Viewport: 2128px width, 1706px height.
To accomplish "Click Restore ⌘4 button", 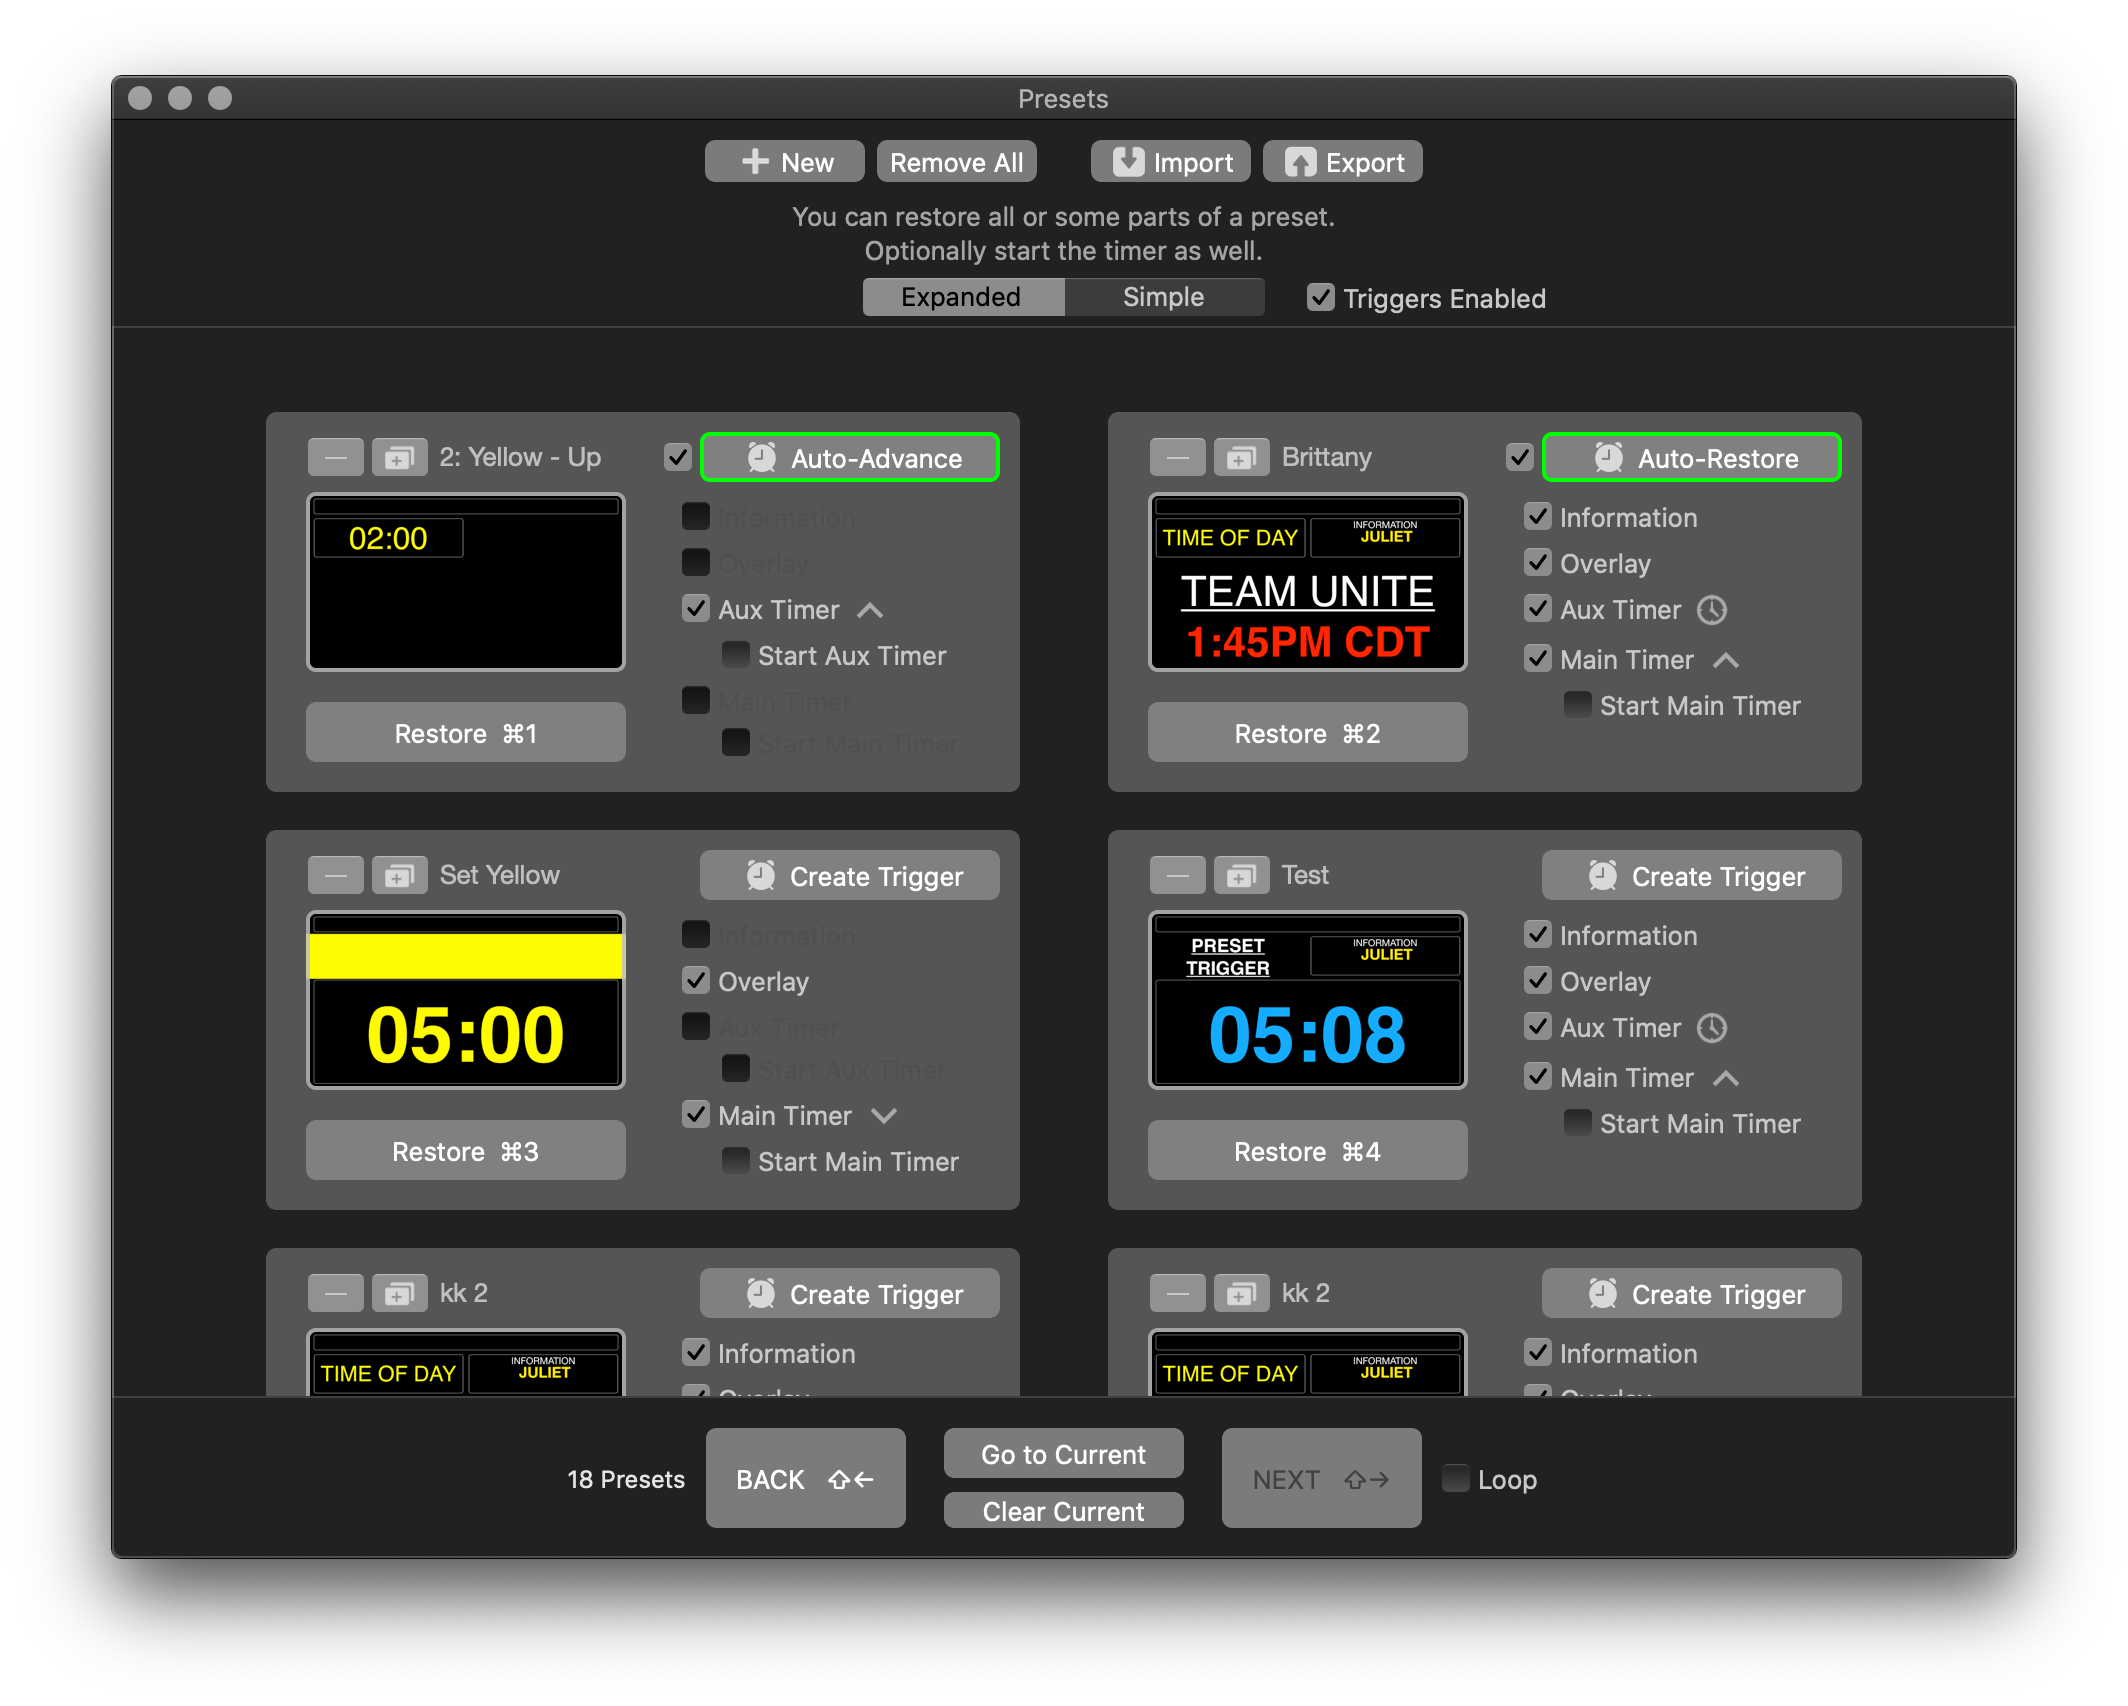I will click(x=1308, y=1151).
